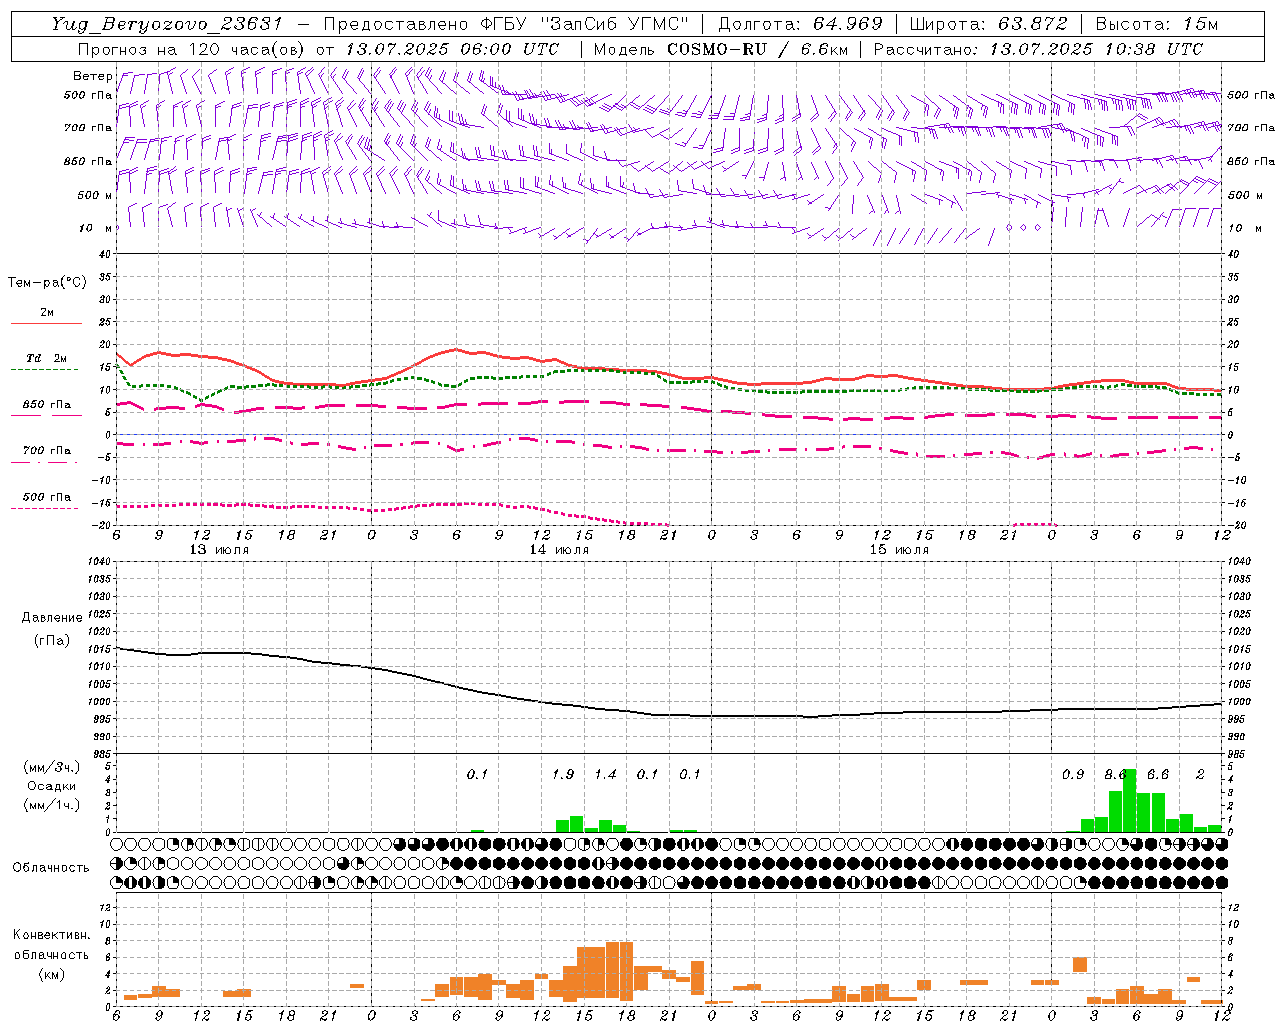The height and width of the screenshot is (1024, 1280).
Task: Click the Облачность cloudiness label
Action: click(x=51, y=868)
